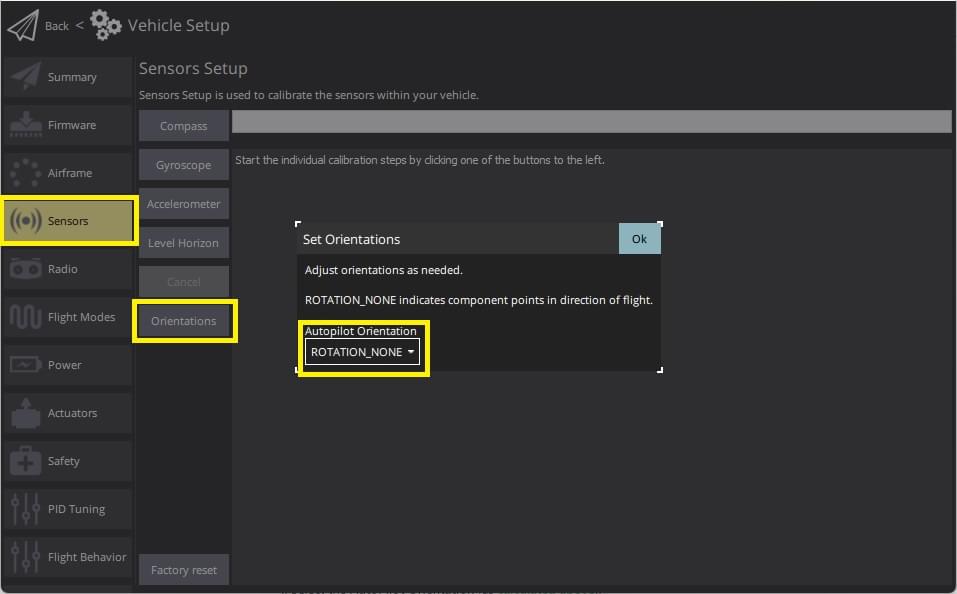
Task: Click the calibration progress bar
Action: coord(591,121)
